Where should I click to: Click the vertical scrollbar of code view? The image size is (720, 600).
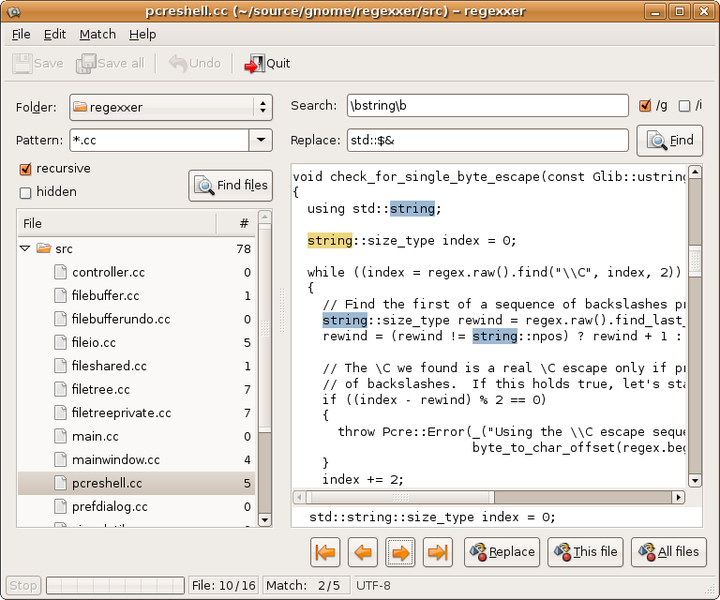[695, 326]
